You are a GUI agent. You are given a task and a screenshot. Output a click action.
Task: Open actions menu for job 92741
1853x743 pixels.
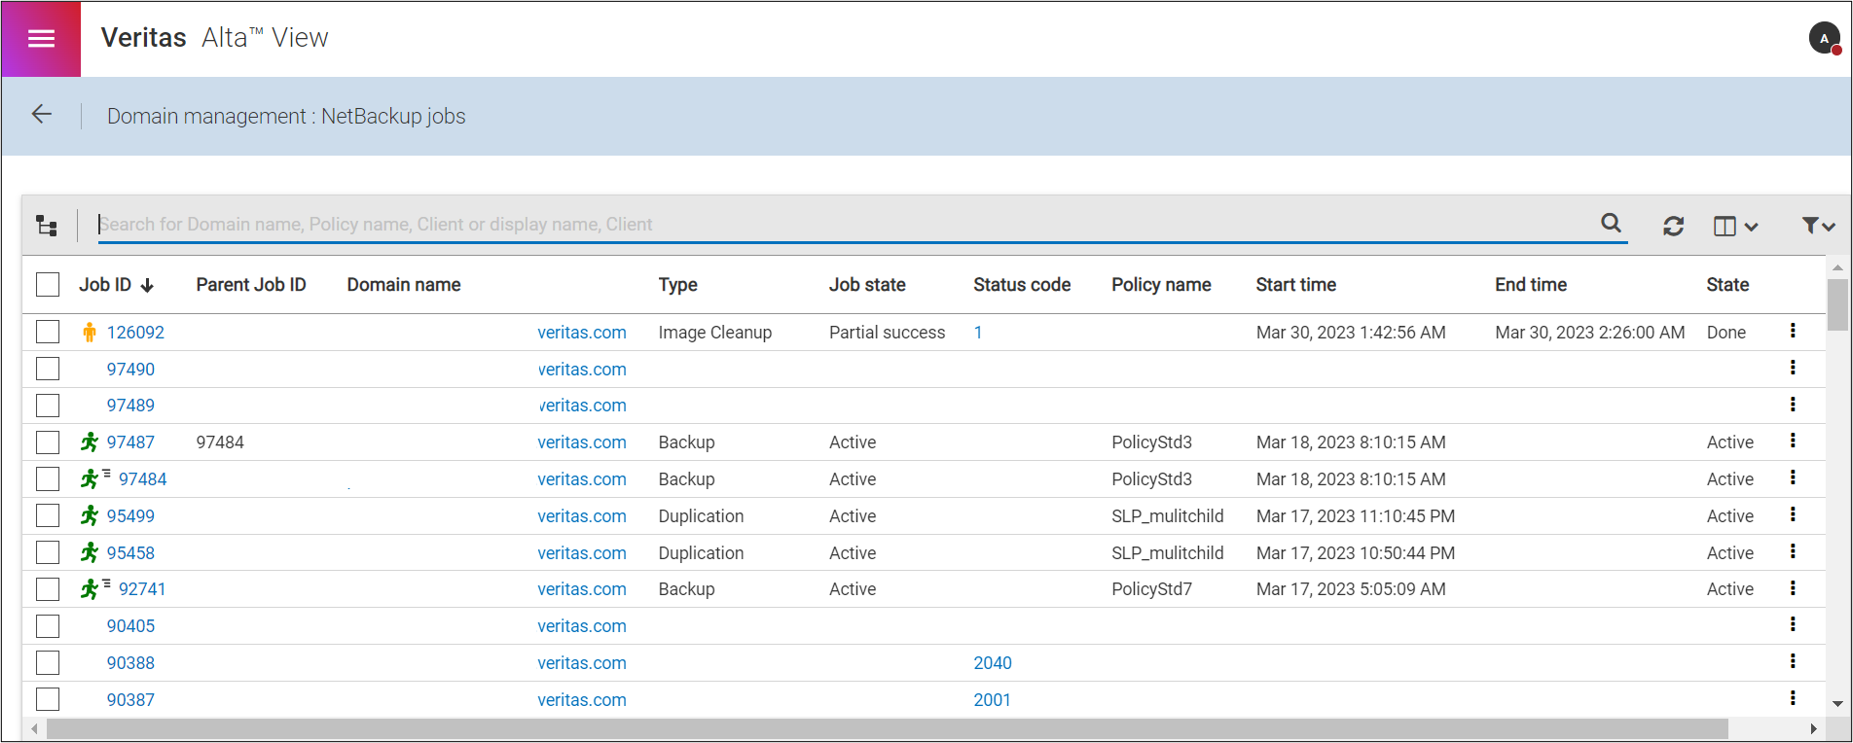pos(1793,588)
